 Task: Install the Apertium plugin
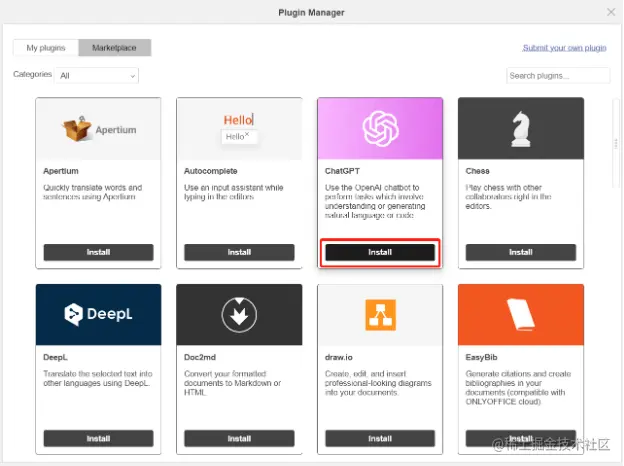click(x=98, y=252)
